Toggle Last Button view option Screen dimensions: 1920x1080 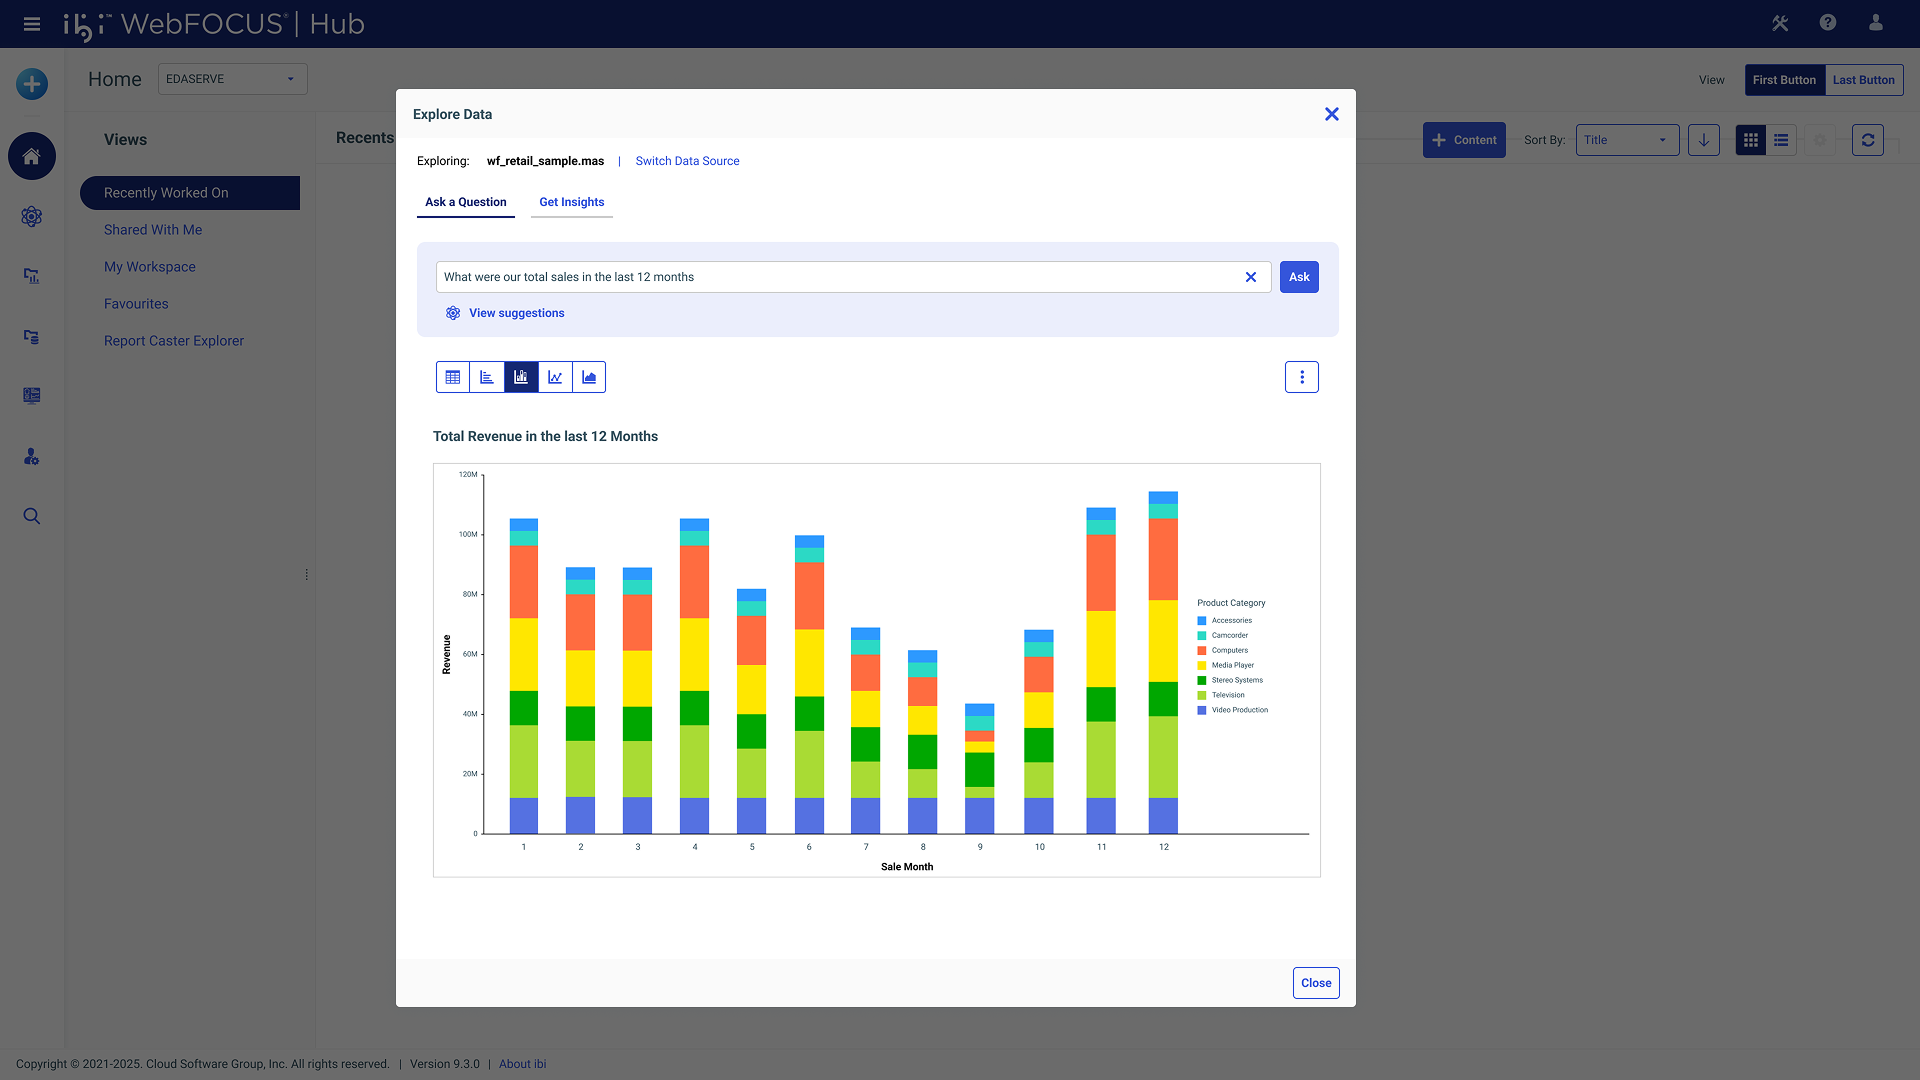(1863, 80)
